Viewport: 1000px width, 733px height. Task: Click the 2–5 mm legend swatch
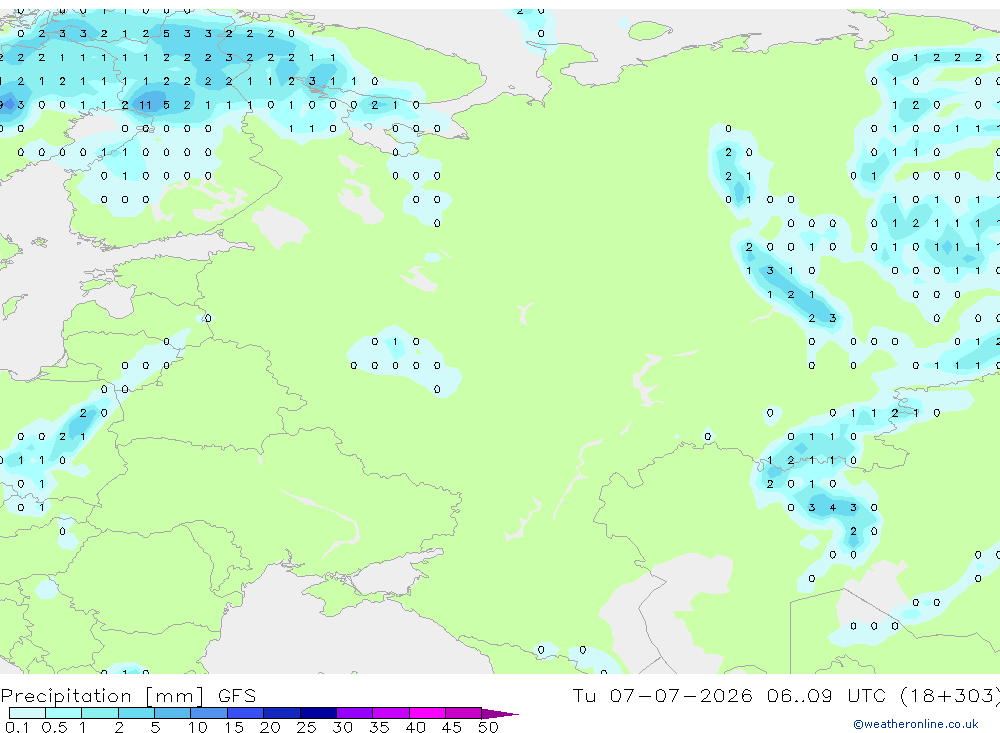[x=136, y=713]
